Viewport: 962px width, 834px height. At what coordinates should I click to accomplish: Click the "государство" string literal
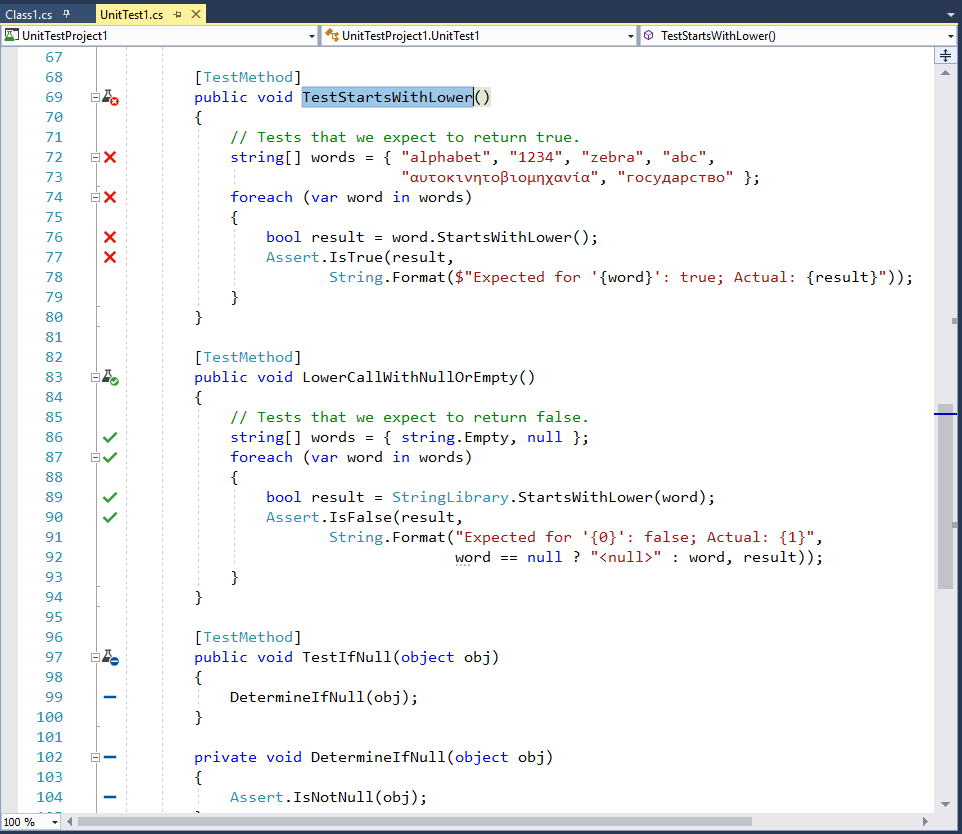click(675, 177)
